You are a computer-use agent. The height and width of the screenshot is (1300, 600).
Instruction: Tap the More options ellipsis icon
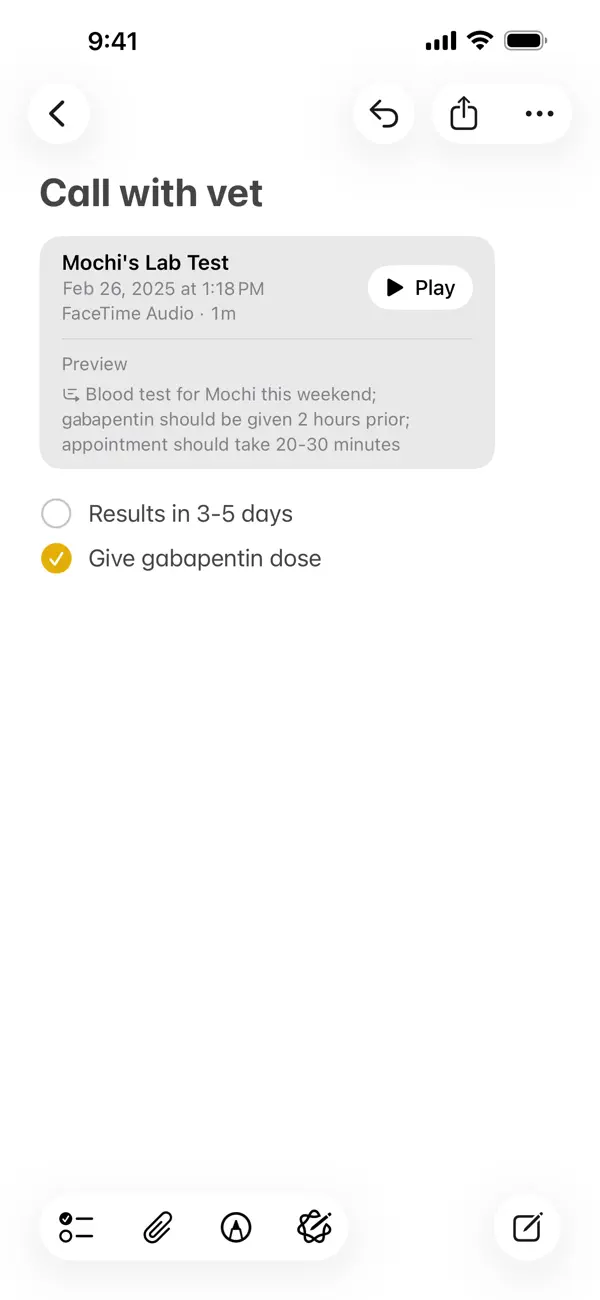[x=539, y=113]
